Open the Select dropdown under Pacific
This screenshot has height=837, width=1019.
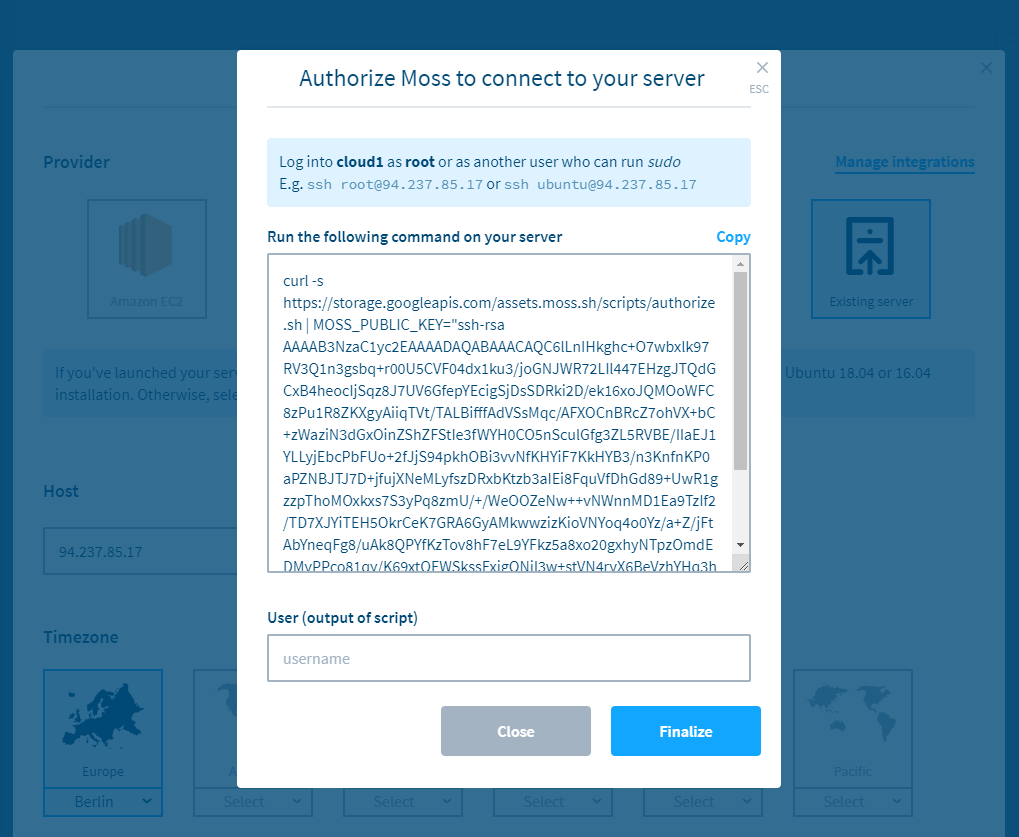pos(852,801)
